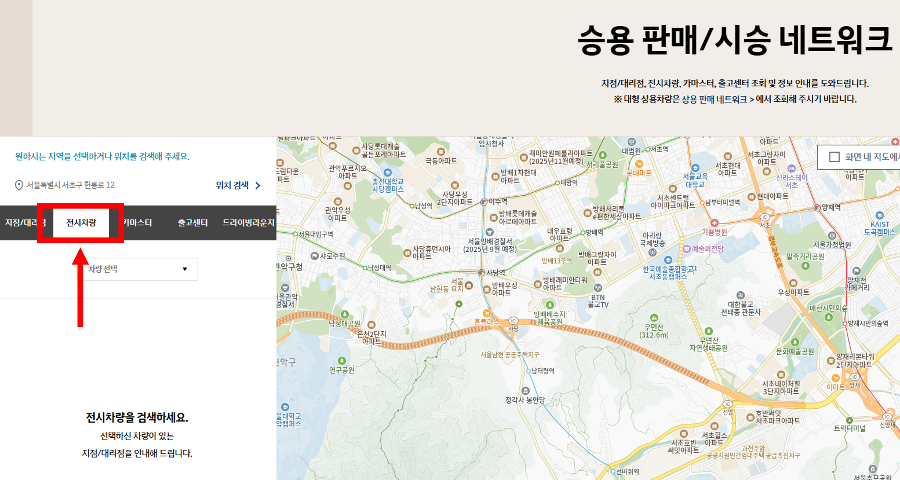
Task: Click the 사당휴먼시아 아파트 icon
Action: pyautogui.click(x=407, y=251)
